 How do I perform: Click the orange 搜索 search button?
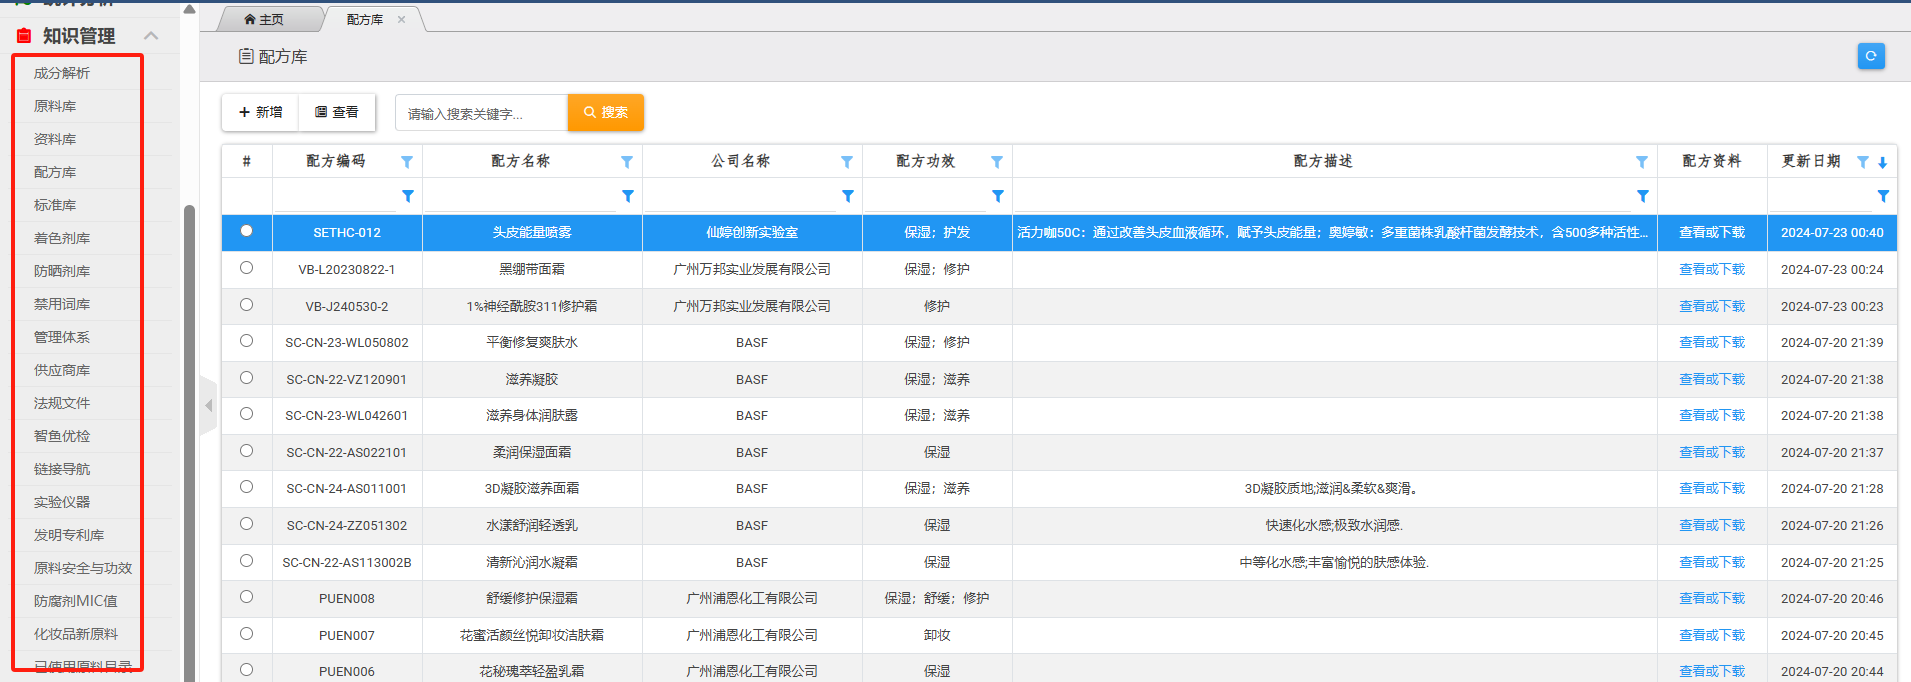606,112
